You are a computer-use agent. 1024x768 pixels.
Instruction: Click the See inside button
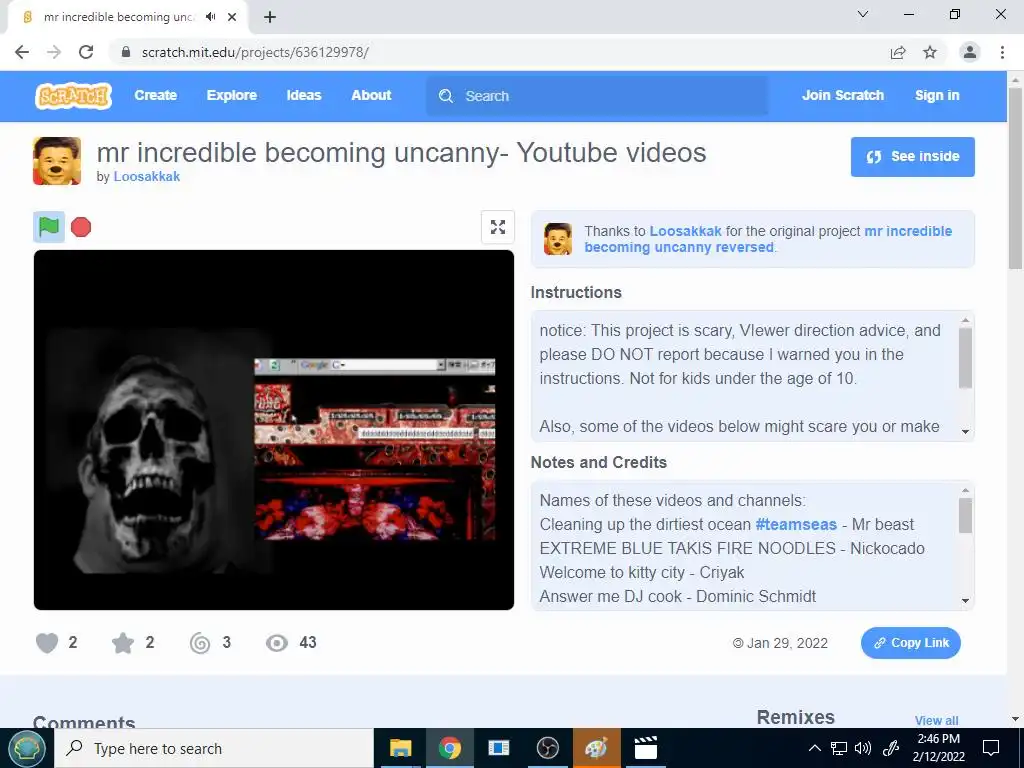(x=912, y=157)
